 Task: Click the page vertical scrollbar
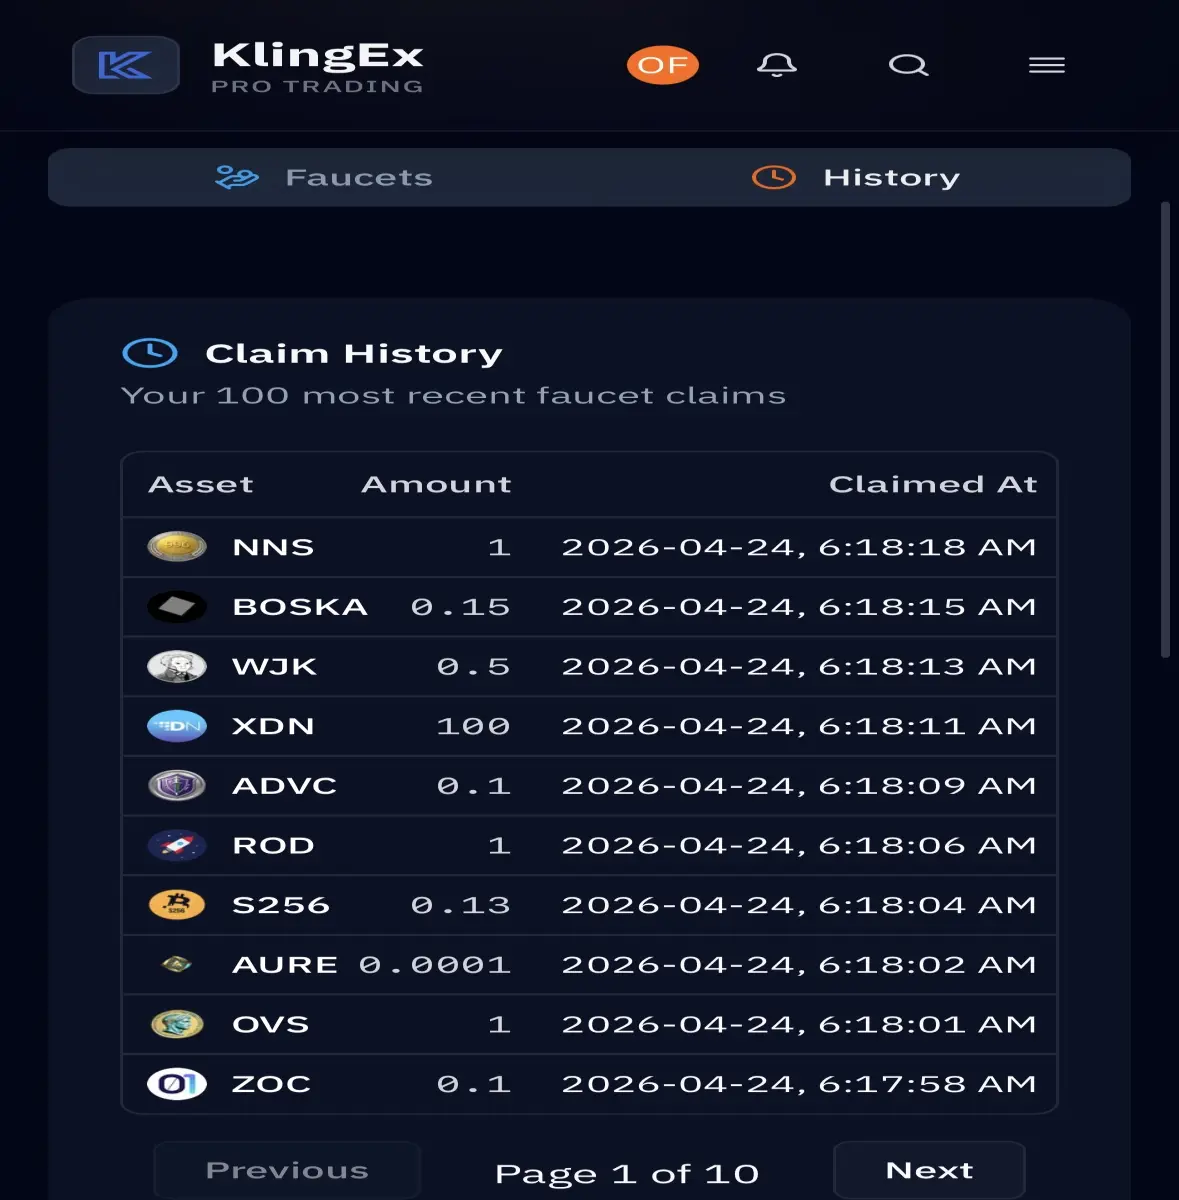(x=1165, y=430)
